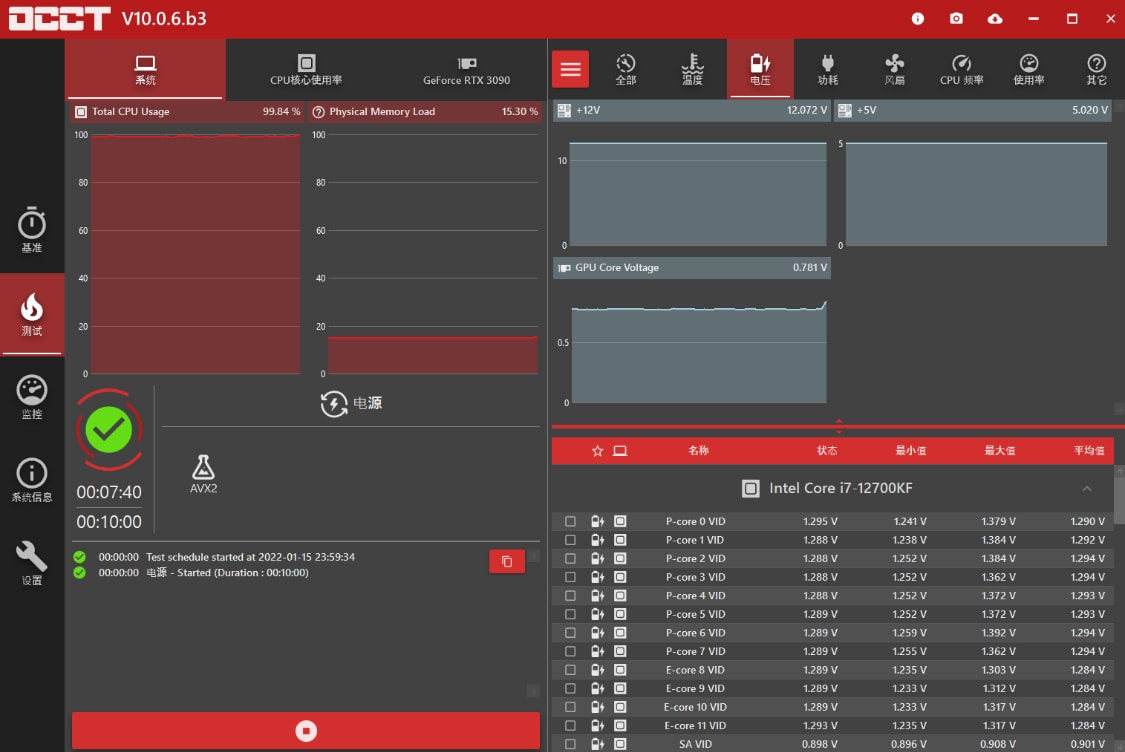
Task: Click the copy log button
Action: tap(506, 562)
